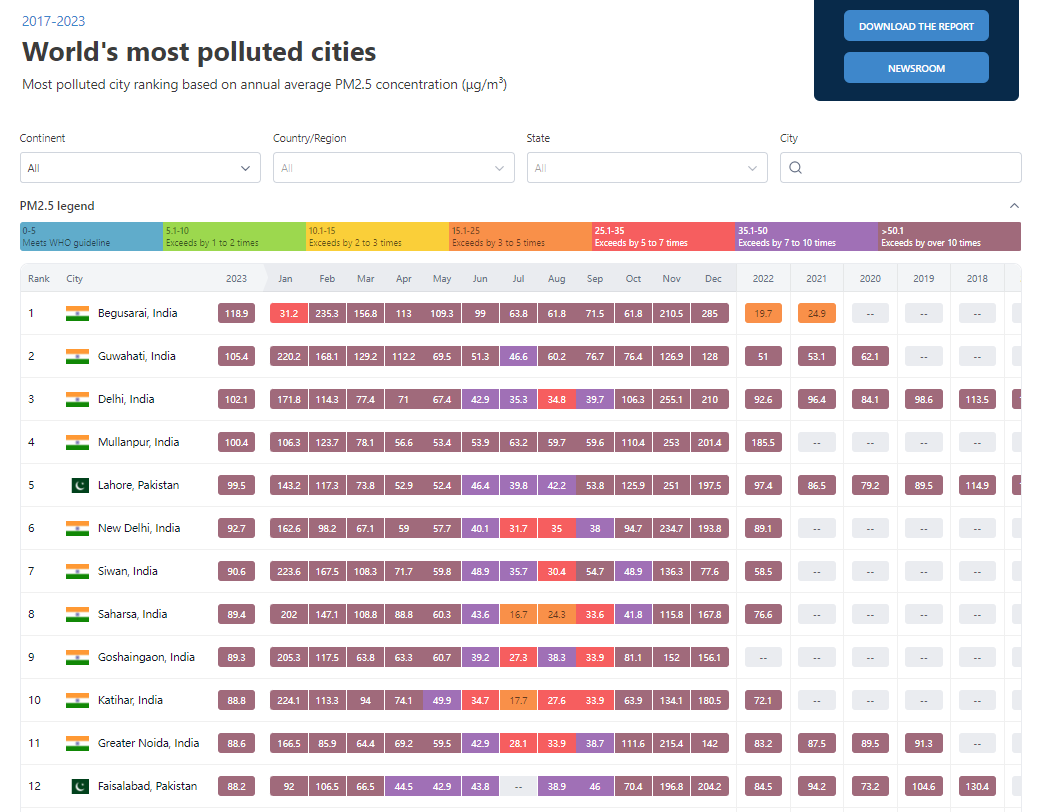Click Begusarai's January value 31.2

(289, 314)
